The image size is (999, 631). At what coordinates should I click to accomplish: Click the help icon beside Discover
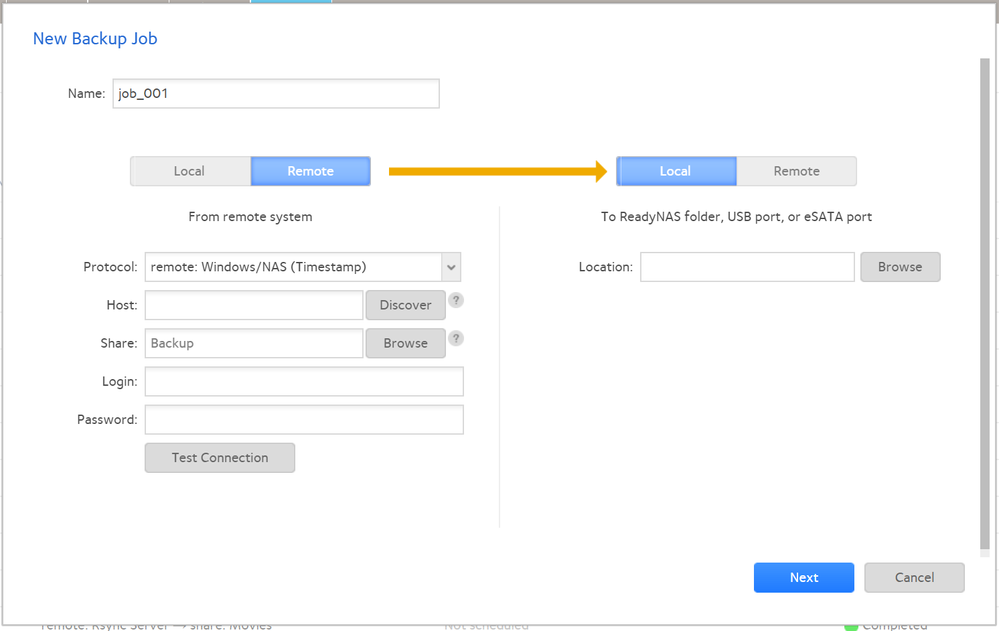point(456,300)
